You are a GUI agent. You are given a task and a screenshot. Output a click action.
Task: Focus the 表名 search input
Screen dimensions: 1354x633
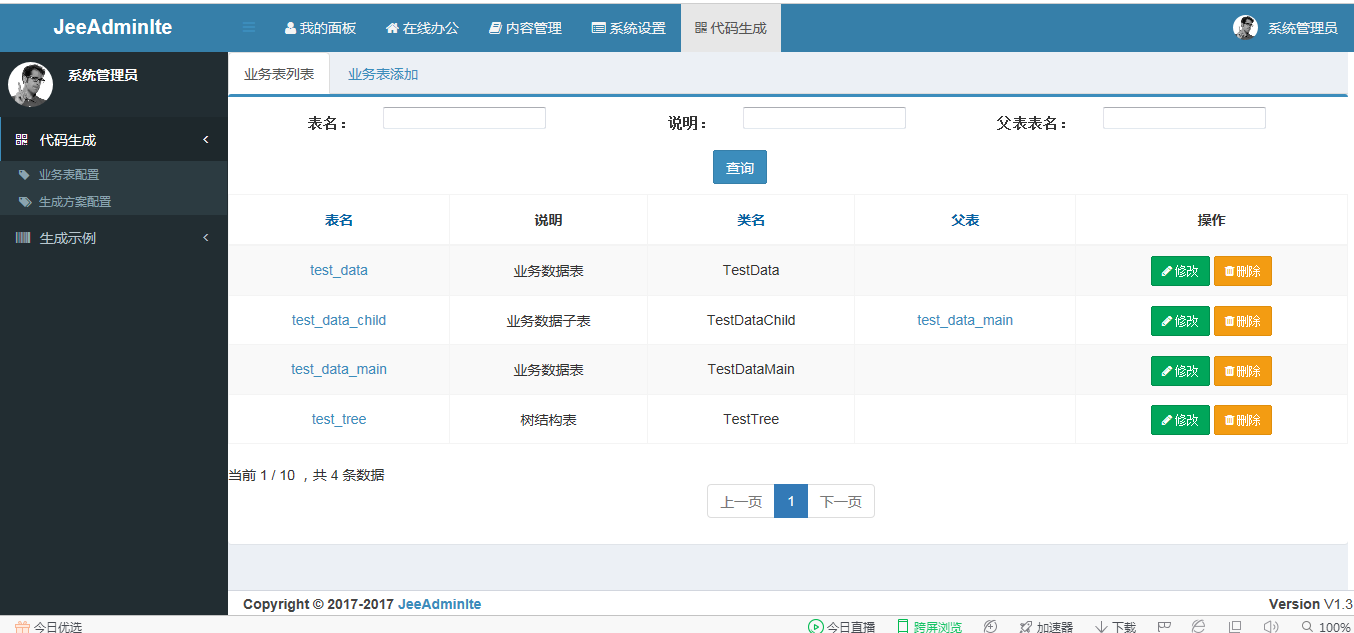464,118
